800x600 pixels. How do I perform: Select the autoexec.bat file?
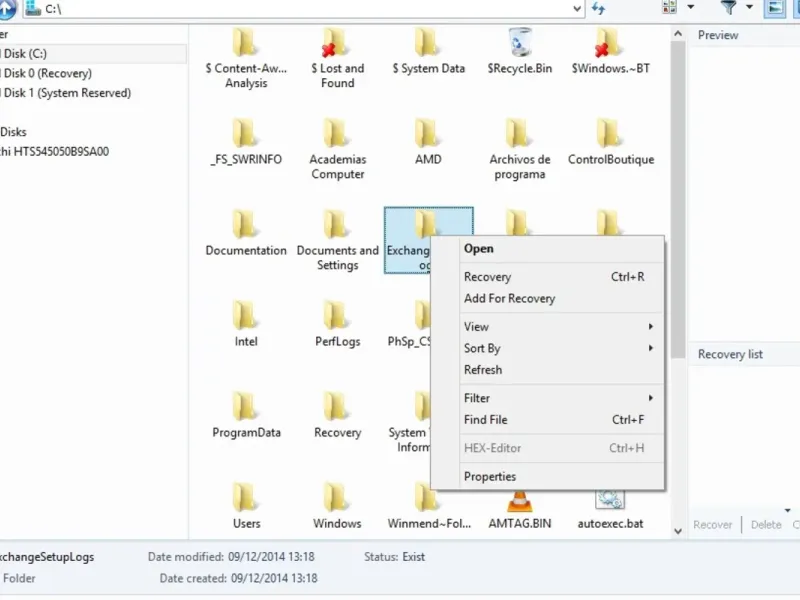(x=610, y=510)
